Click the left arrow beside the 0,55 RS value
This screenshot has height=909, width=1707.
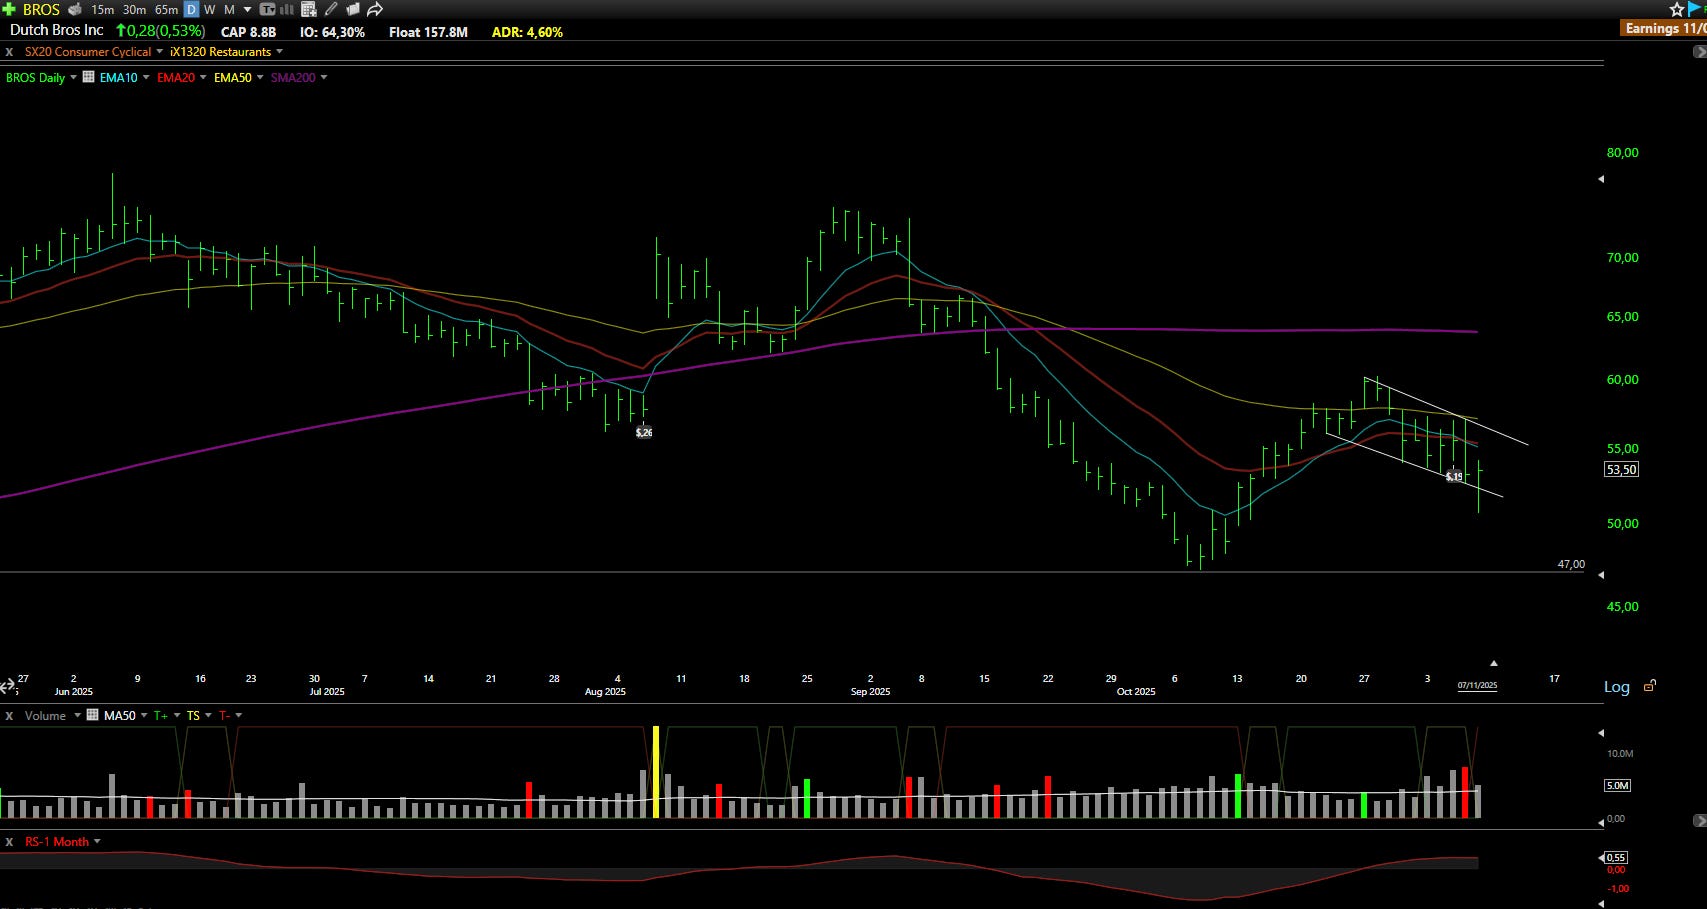(1601, 858)
